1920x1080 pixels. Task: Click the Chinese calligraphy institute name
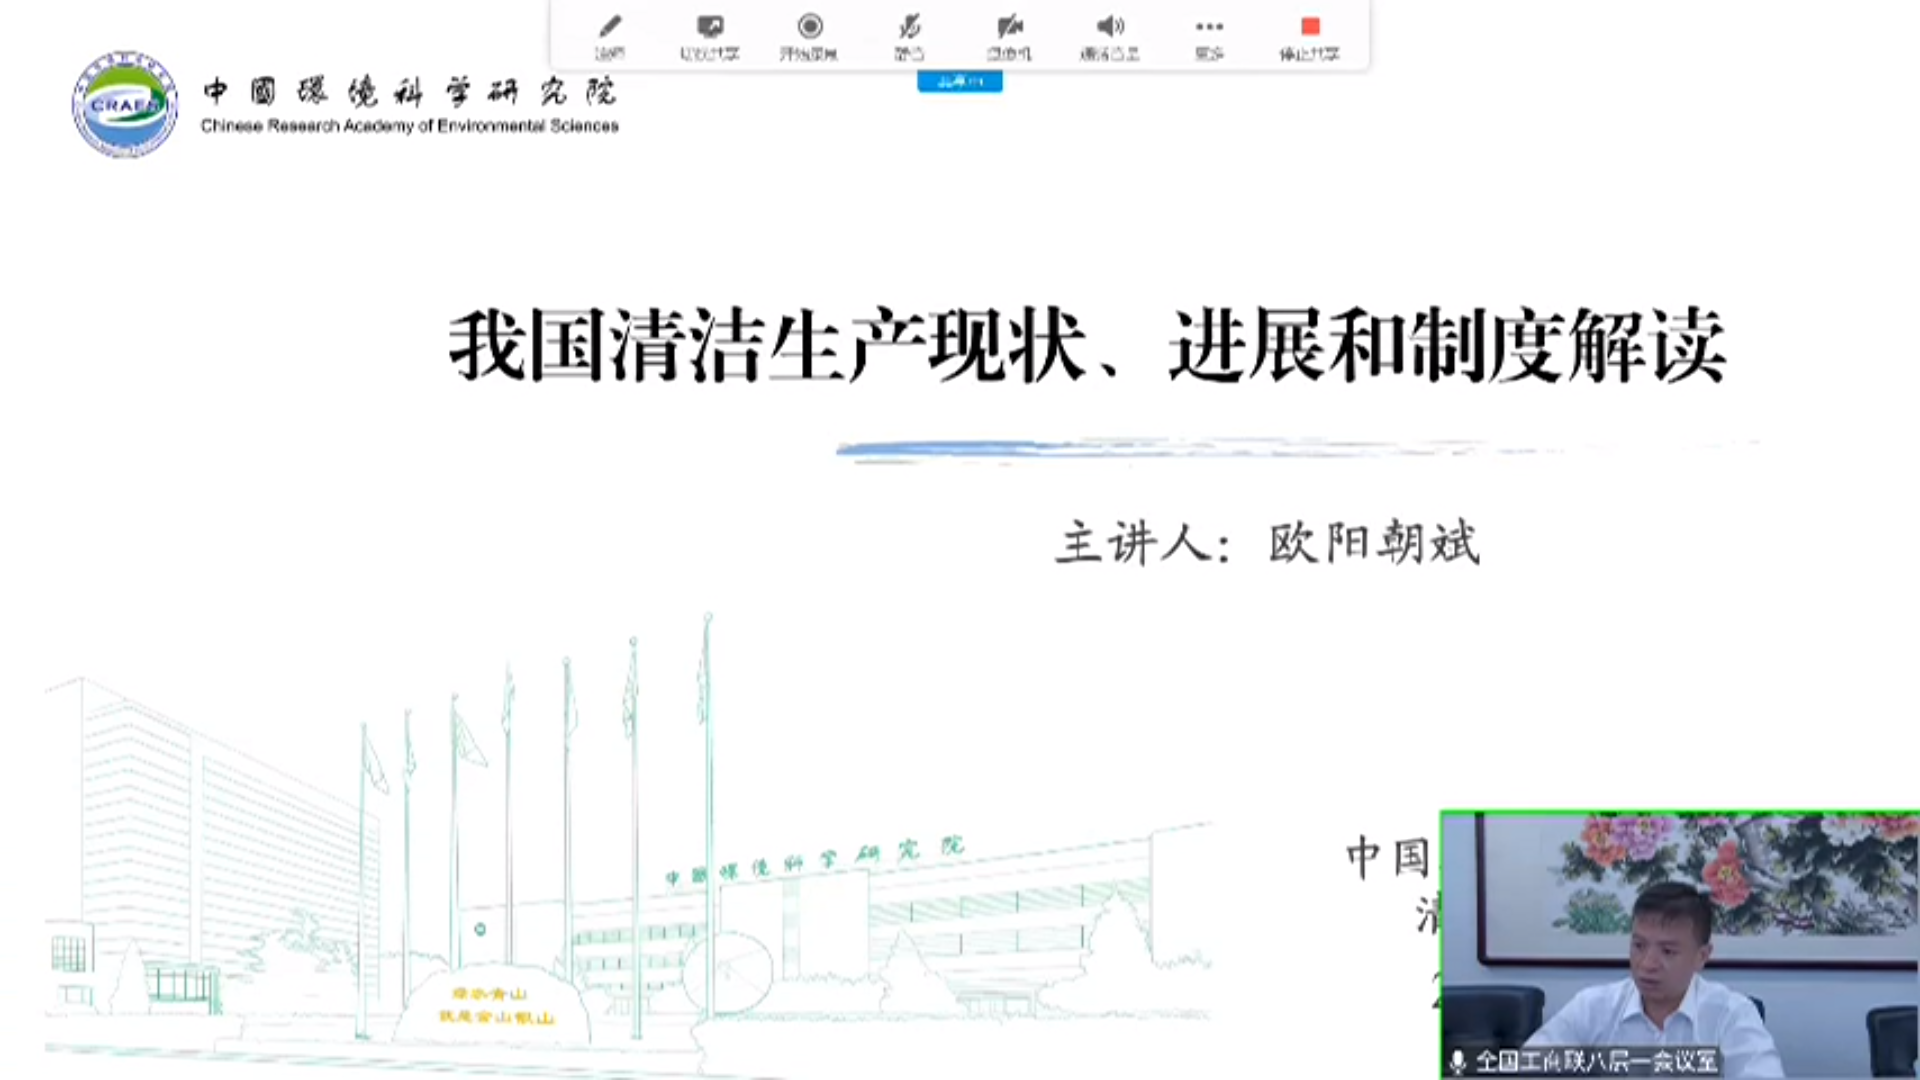click(x=410, y=92)
